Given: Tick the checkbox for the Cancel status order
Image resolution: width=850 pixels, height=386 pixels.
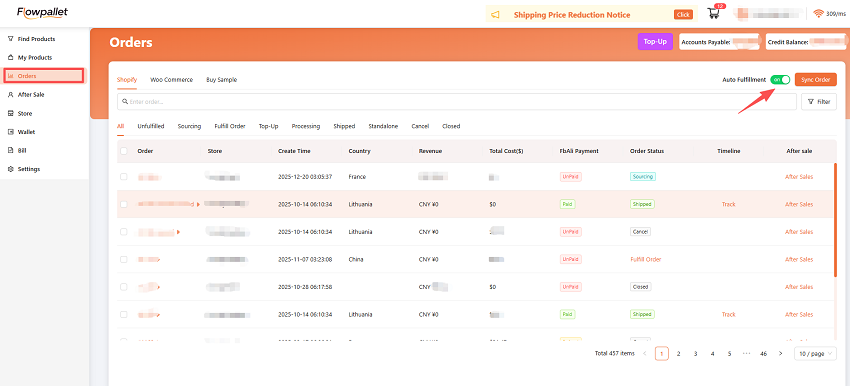Looking at the screenshot, I should click(124, 231).
